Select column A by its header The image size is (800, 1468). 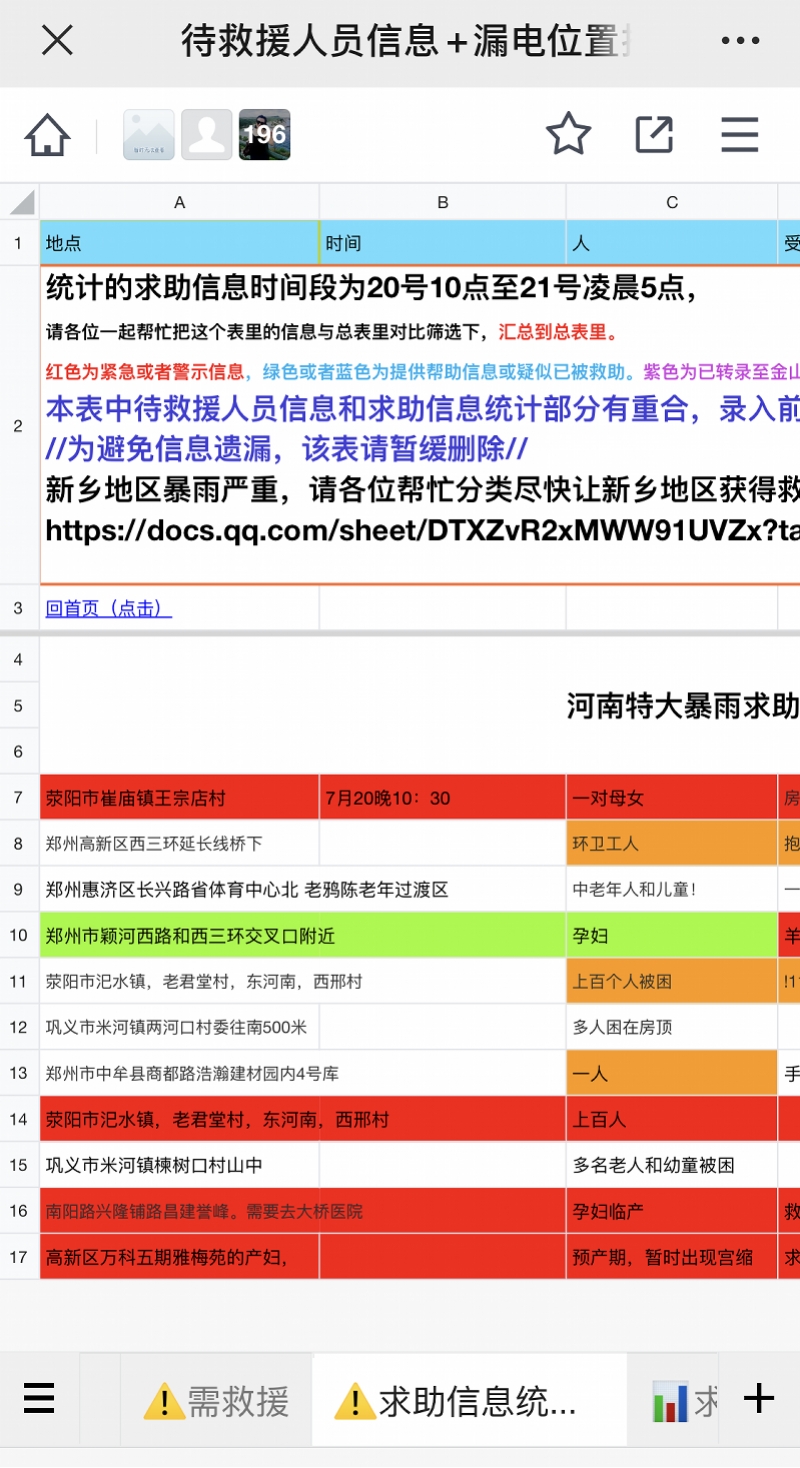[178, 201]
